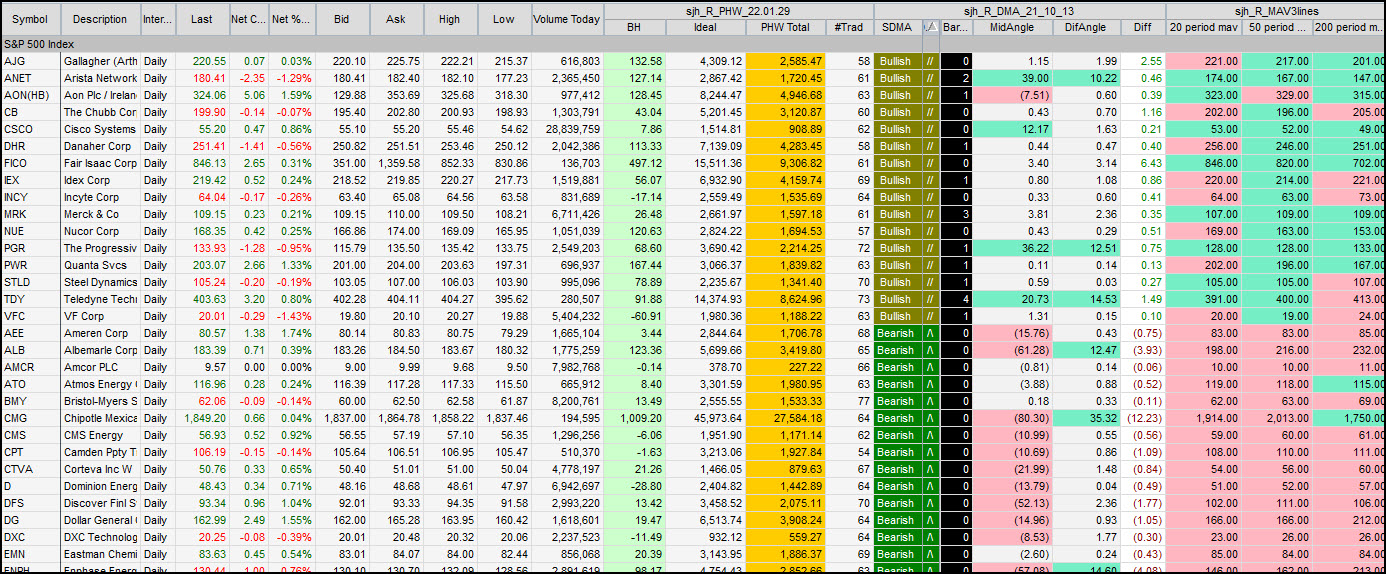
Task: Click the 20 period mav column header
Action: tap(1203, 27)
